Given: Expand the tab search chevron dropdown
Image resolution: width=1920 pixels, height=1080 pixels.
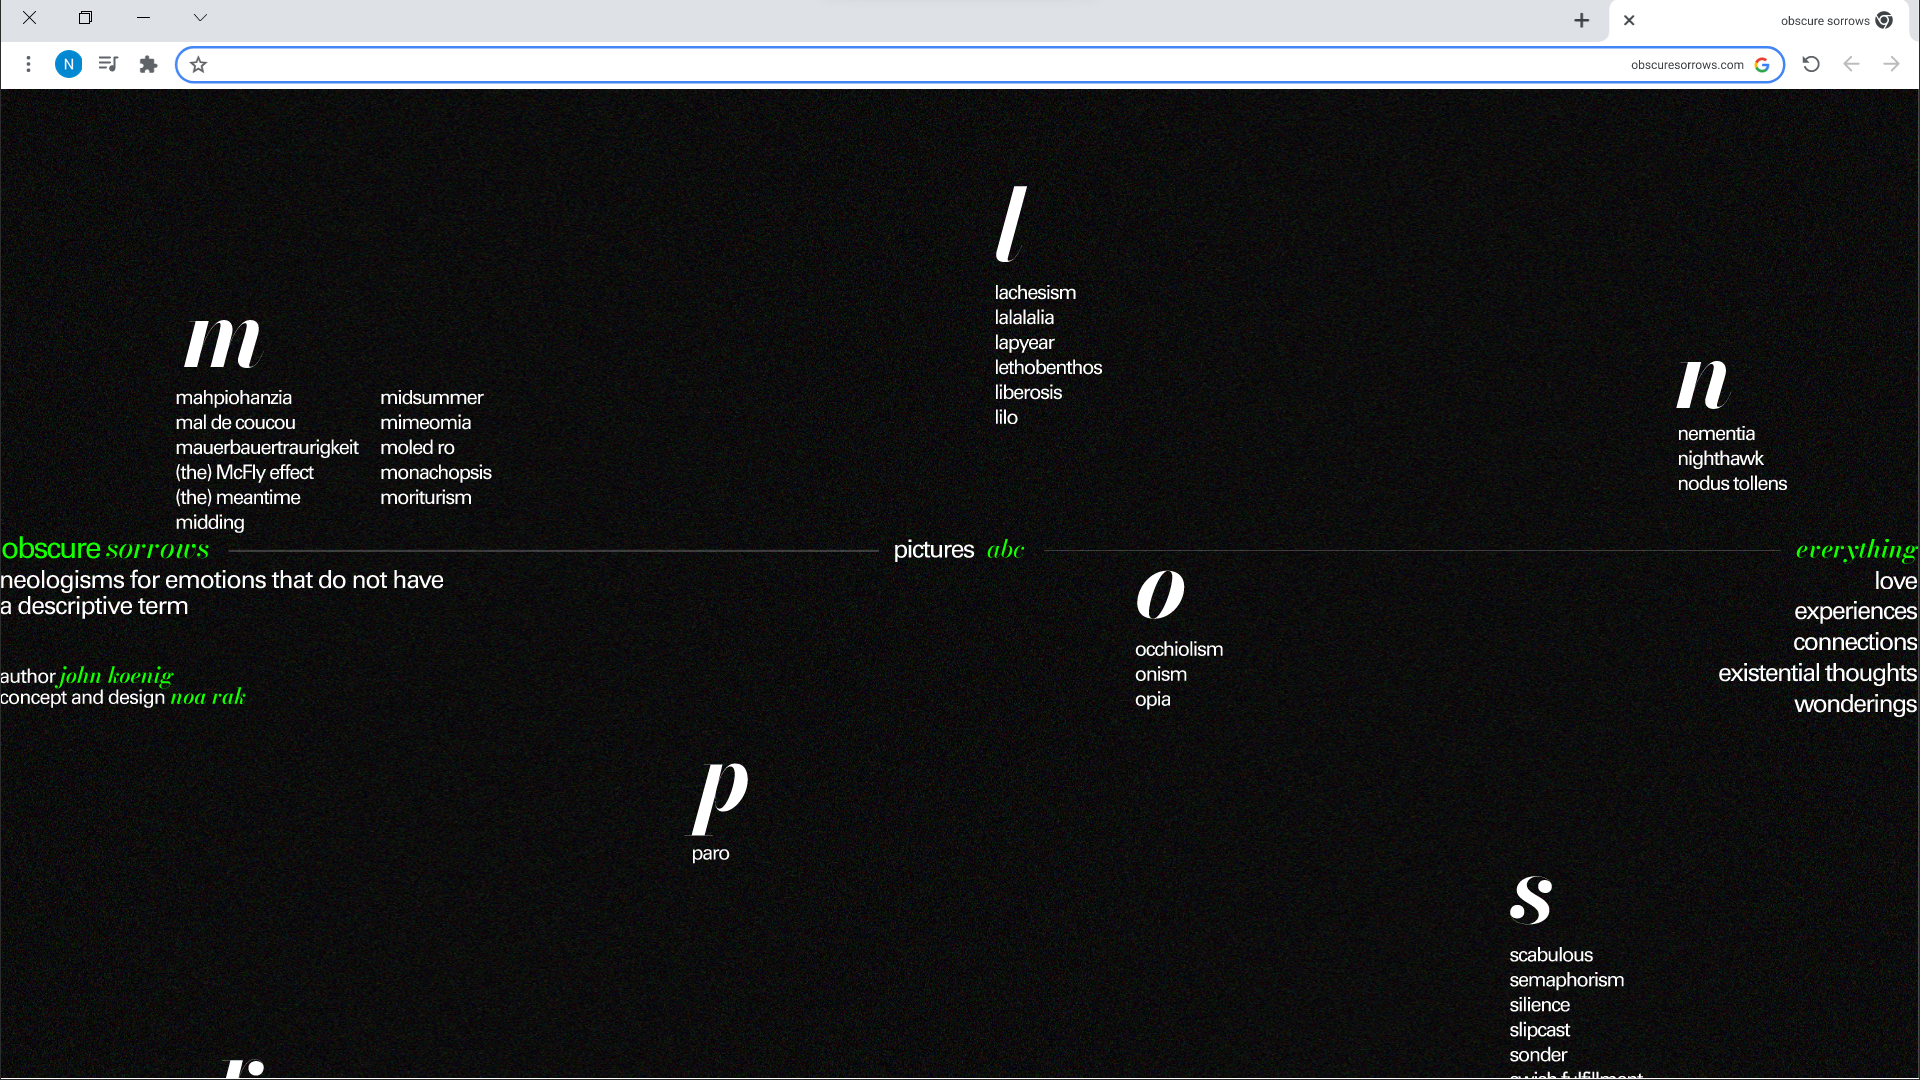Looking at the screenshot, I should (200, 17).
